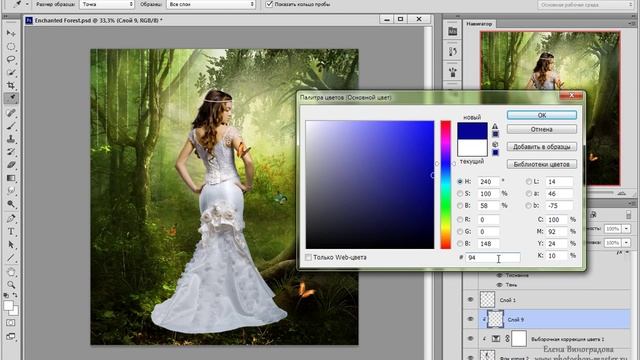Image resolution: width=640 pixels, height=360 pixels.
Task: Reset default colors icon in toolbox
Action: pos(7,295)
